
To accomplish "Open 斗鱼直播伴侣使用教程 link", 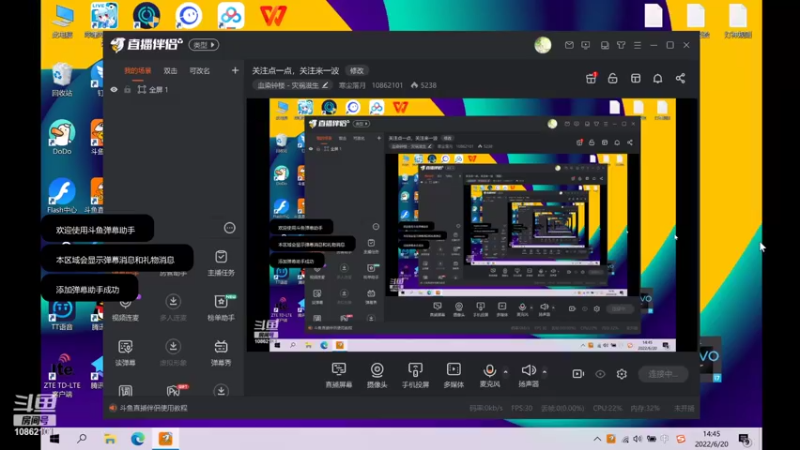I will click(148, 408).
